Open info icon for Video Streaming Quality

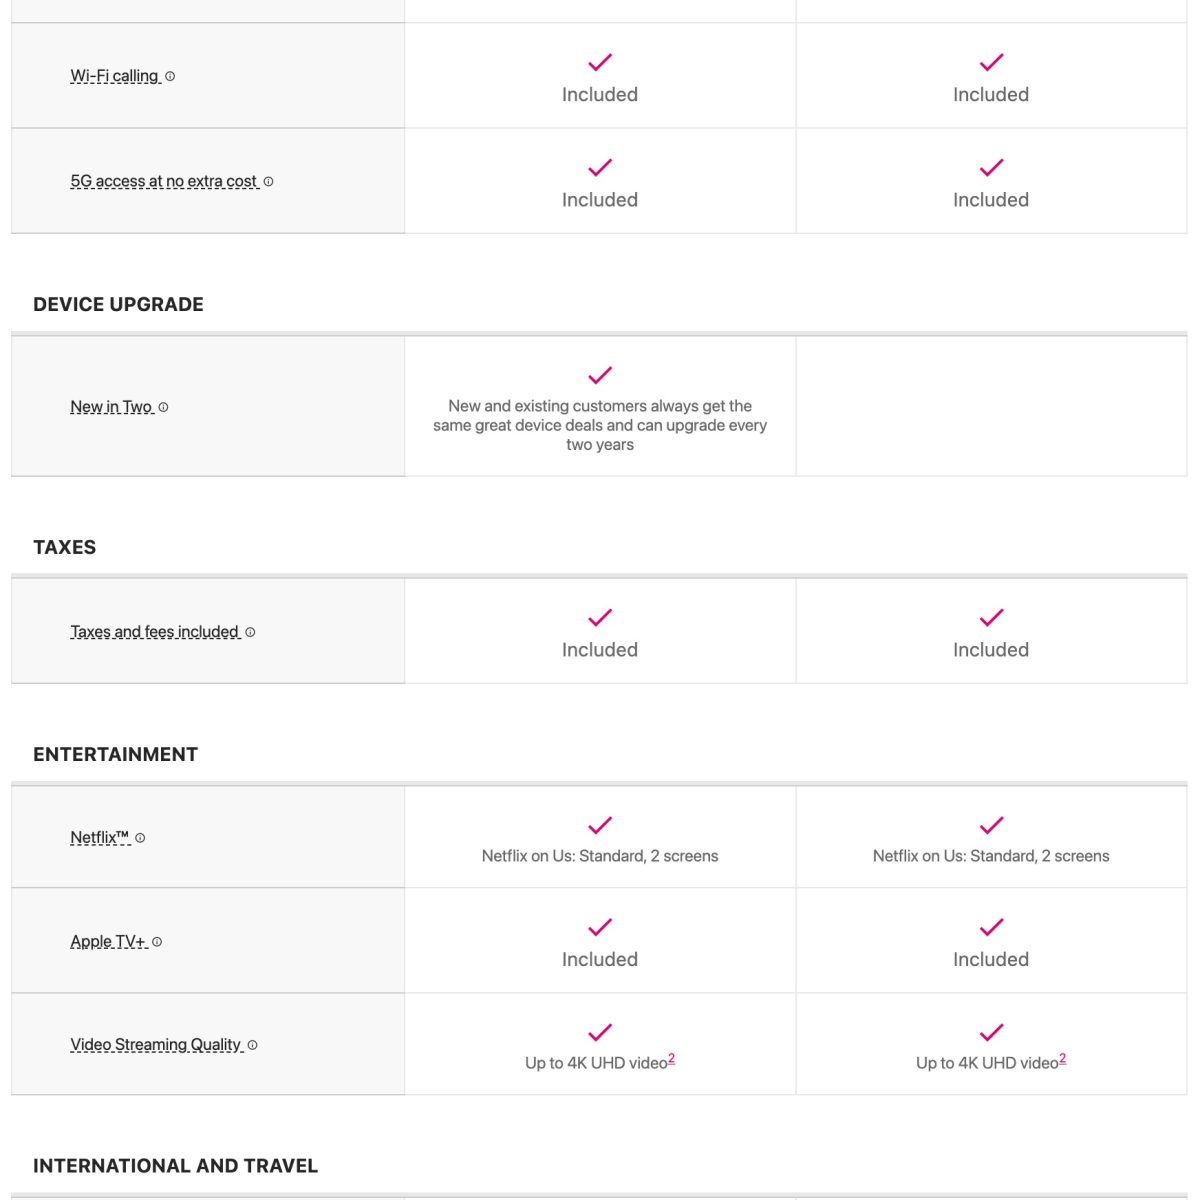pyautogui.click(x=252, y=1045)
